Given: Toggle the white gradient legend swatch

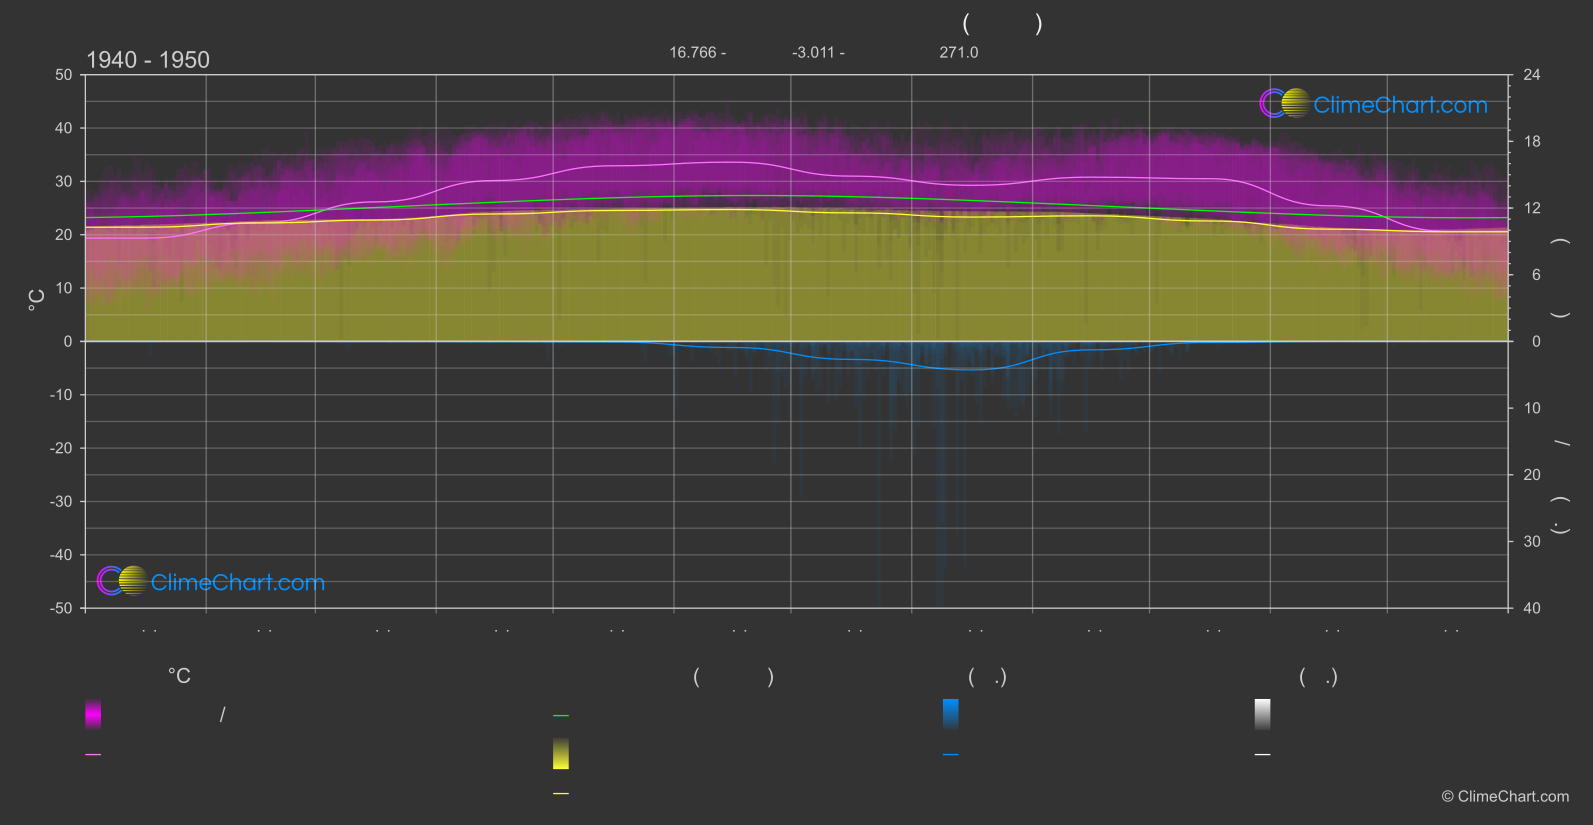Looking at the screenshot, I should tap(1263, 714).
